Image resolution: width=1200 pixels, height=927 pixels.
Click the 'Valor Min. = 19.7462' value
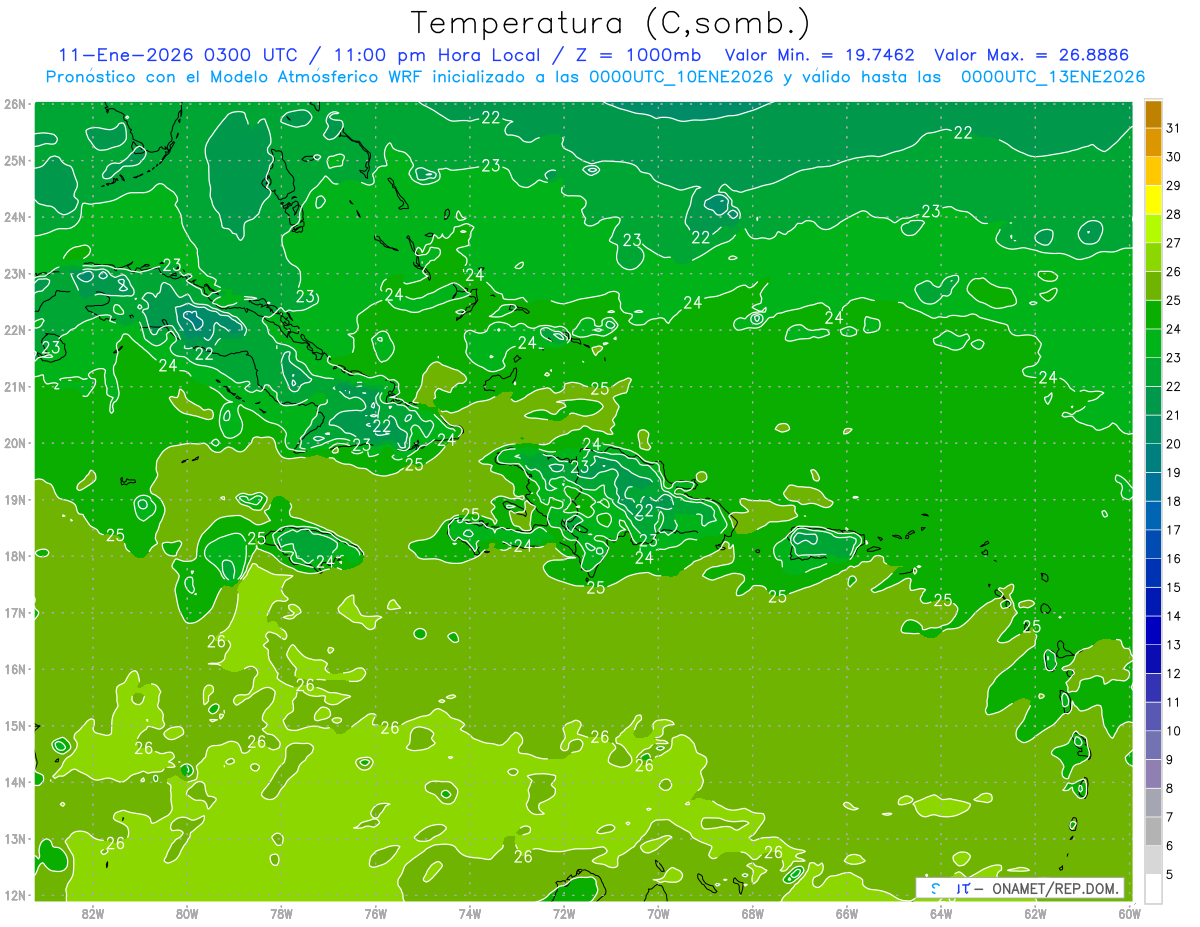click(x=819, y=54)
